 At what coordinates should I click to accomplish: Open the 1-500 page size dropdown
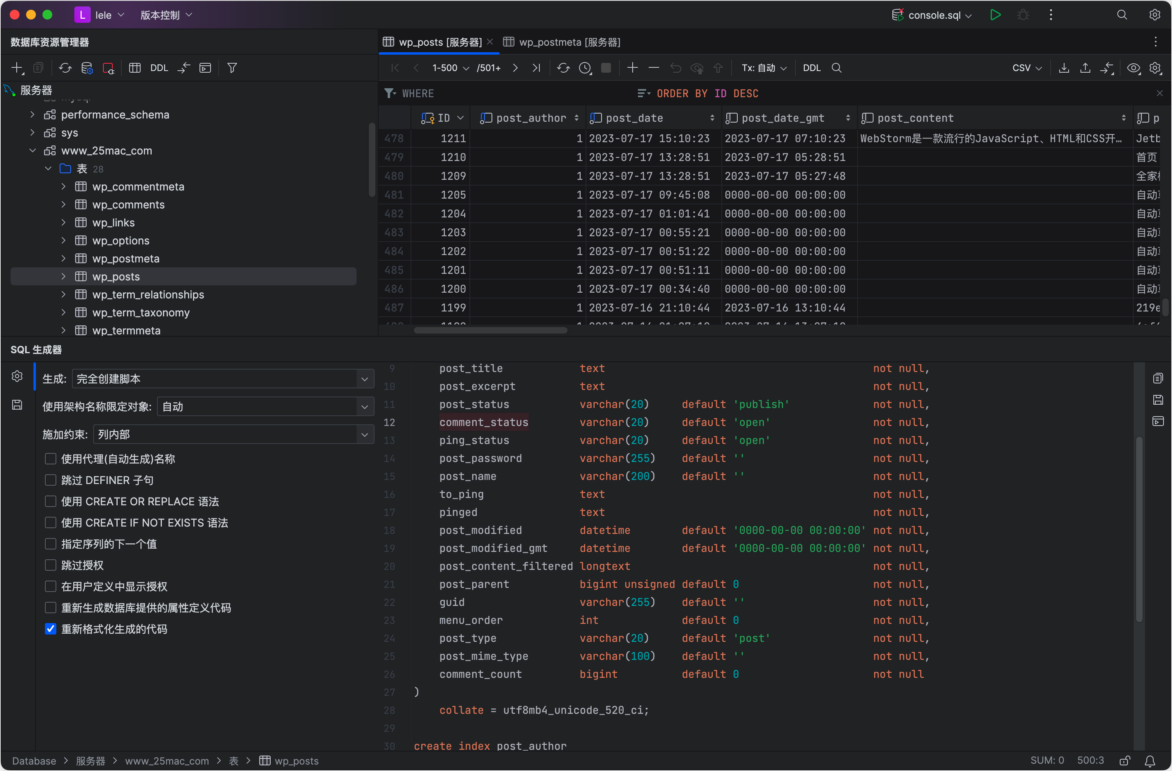tap(450, 68)
